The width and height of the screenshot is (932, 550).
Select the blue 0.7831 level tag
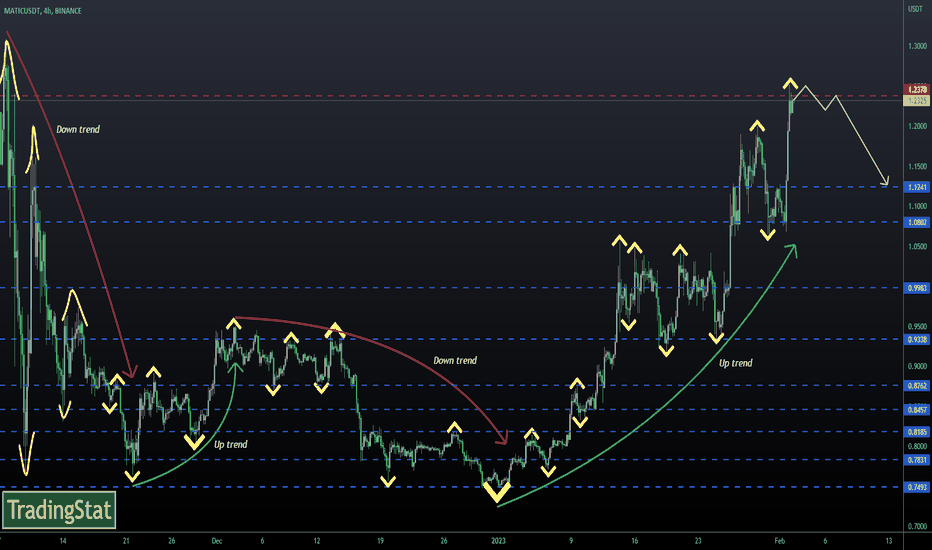(x=916, y=460)
